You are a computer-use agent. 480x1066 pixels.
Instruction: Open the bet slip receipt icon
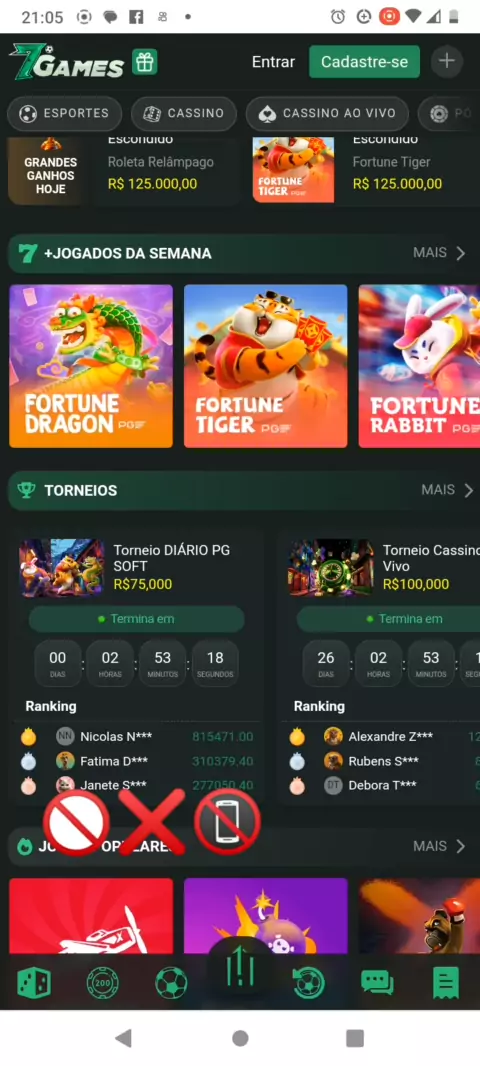click(x=446, y=983)
